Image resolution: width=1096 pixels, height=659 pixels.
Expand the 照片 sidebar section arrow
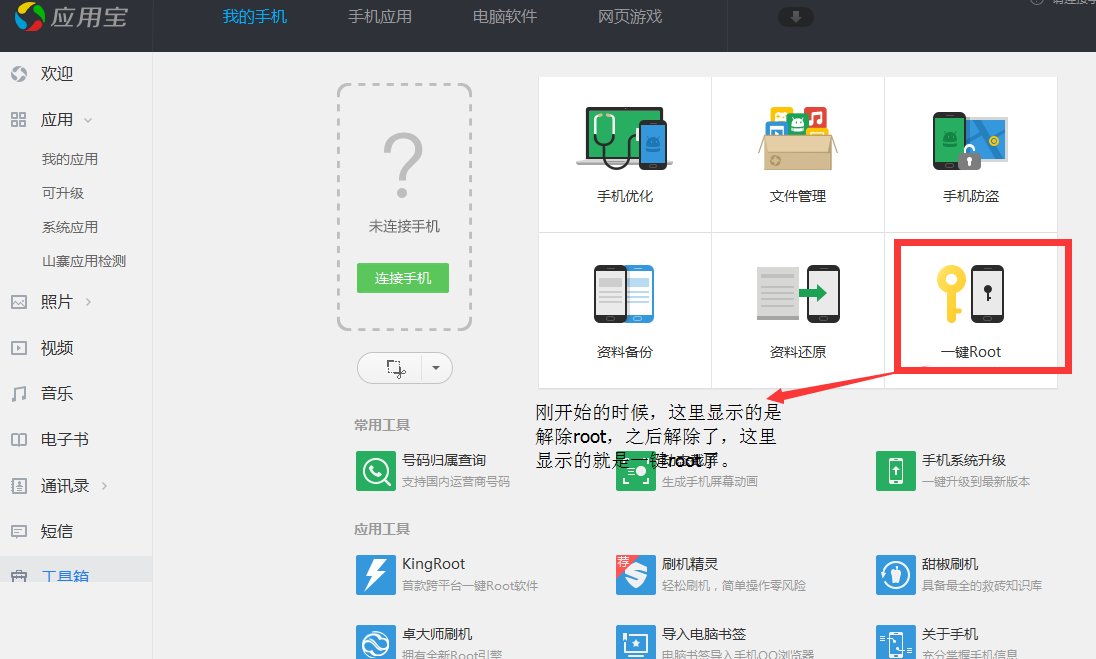88,302
